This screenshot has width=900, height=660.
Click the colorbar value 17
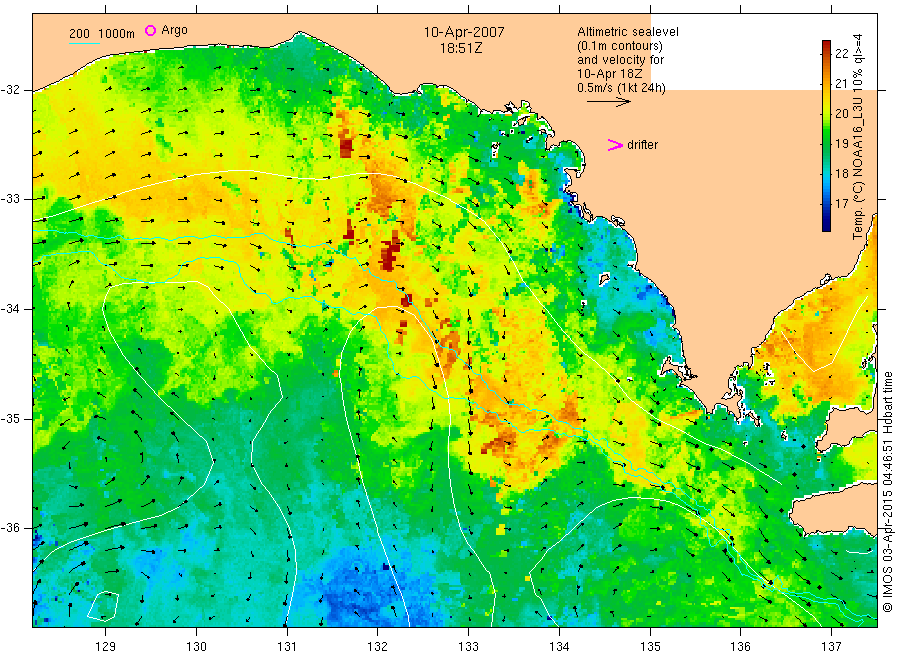point(841,203)
